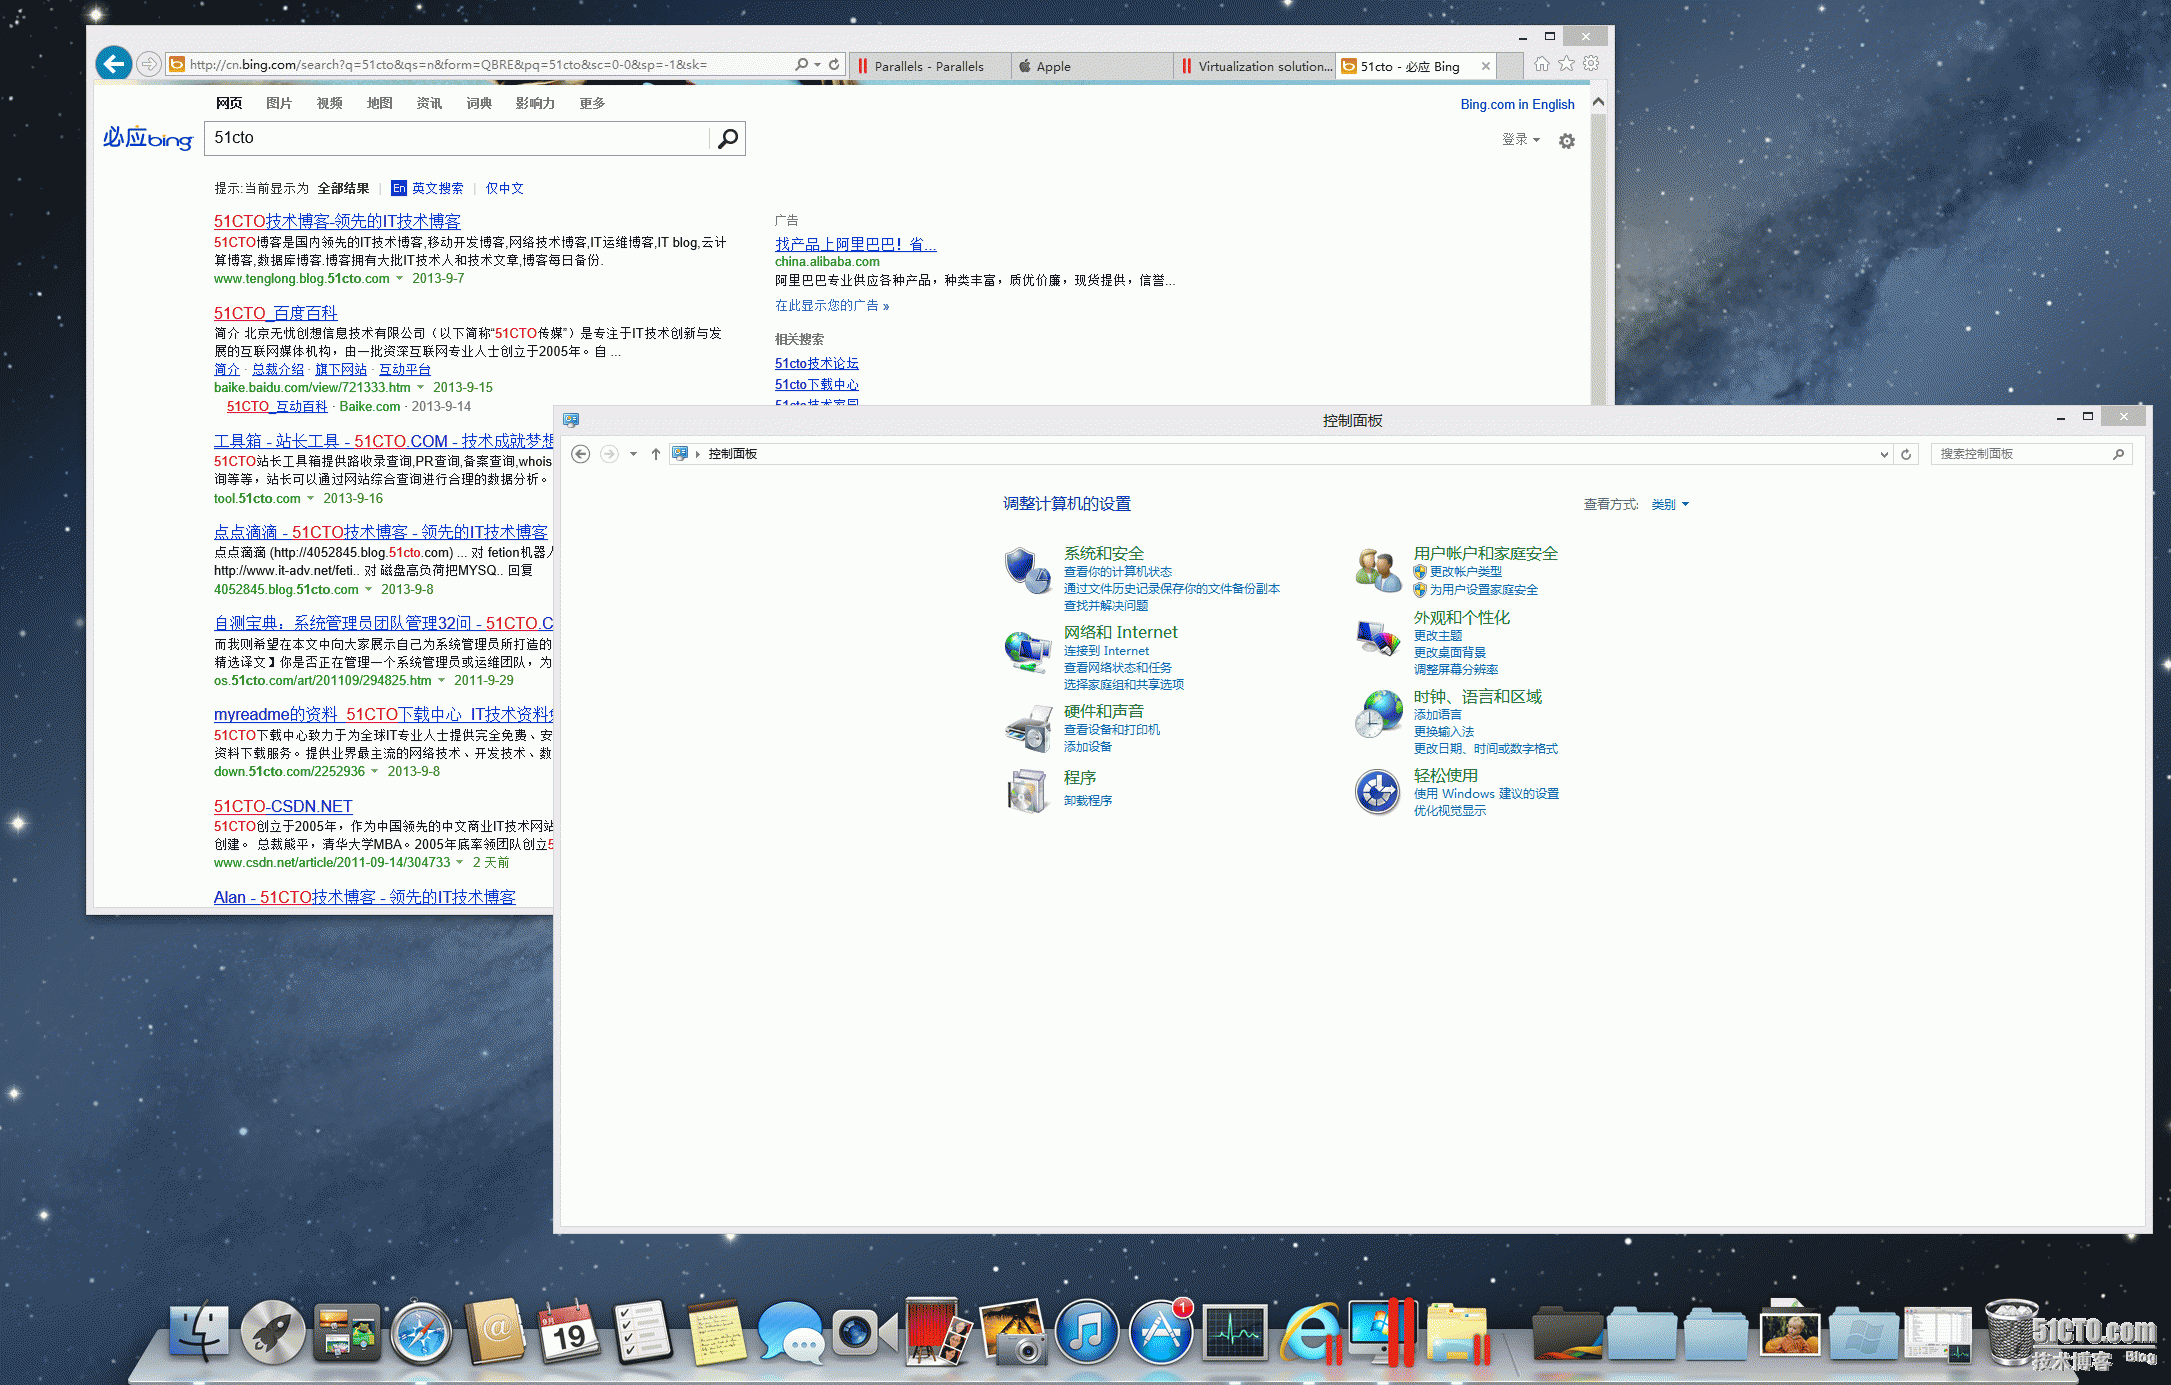
Task: Refresh the Control Panel address bar
Action: [1906, 454]
